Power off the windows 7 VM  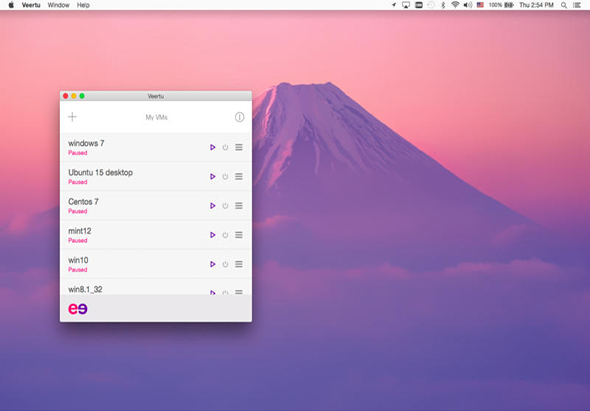click(x=225, y=147)
